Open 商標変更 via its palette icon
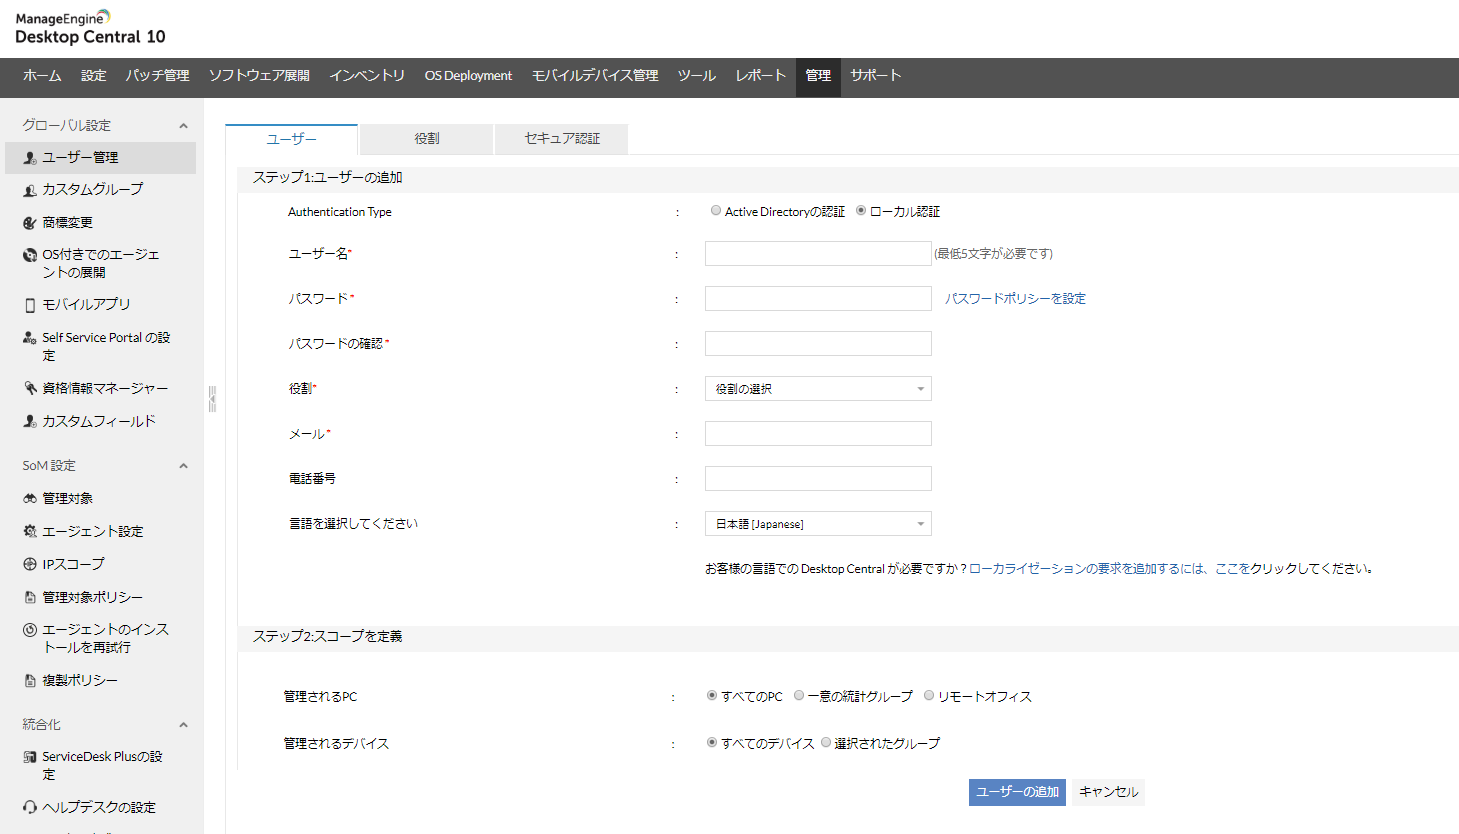Image resolution: width=1459 pixels, height=834 pixels. pyautogui.click(x=30, y=223)
